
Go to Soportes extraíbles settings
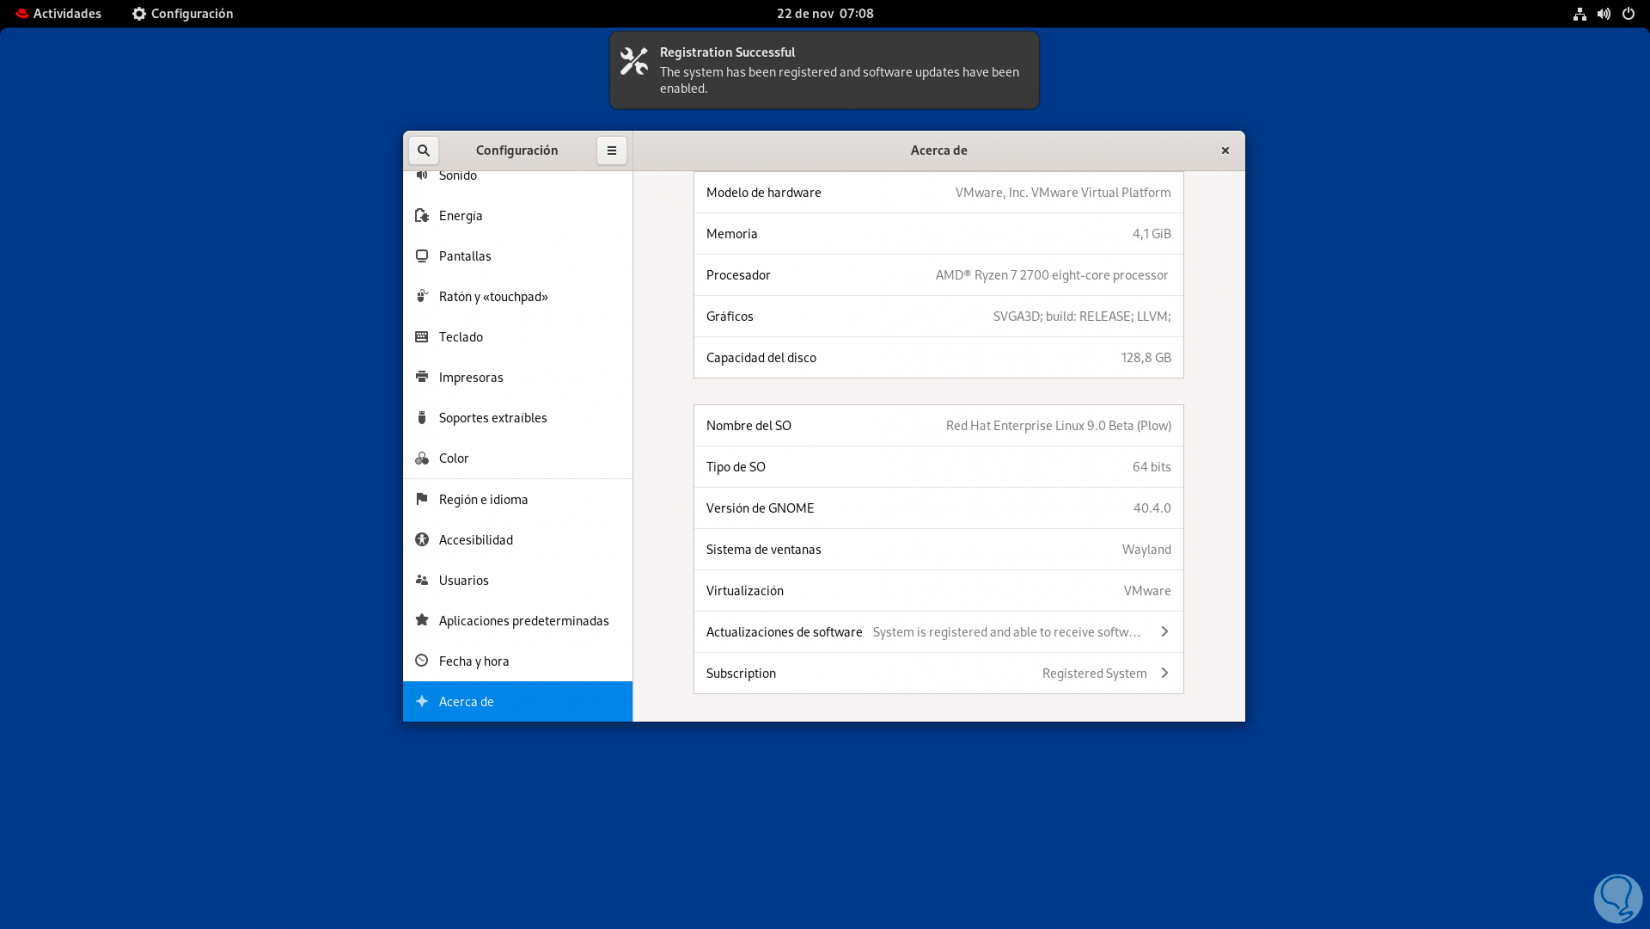[518, 418]
